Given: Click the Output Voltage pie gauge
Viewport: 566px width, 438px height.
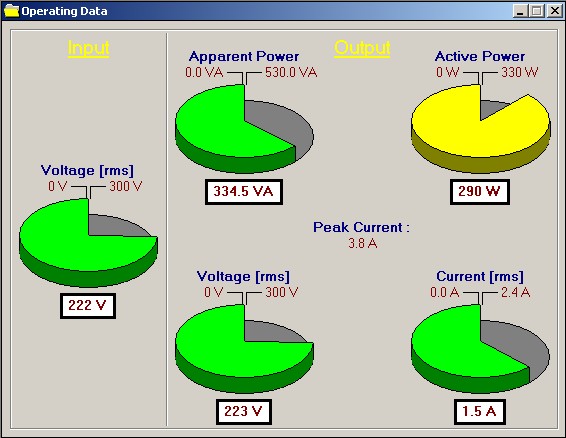Looking at the screenshot, I should tap(244, 349).
